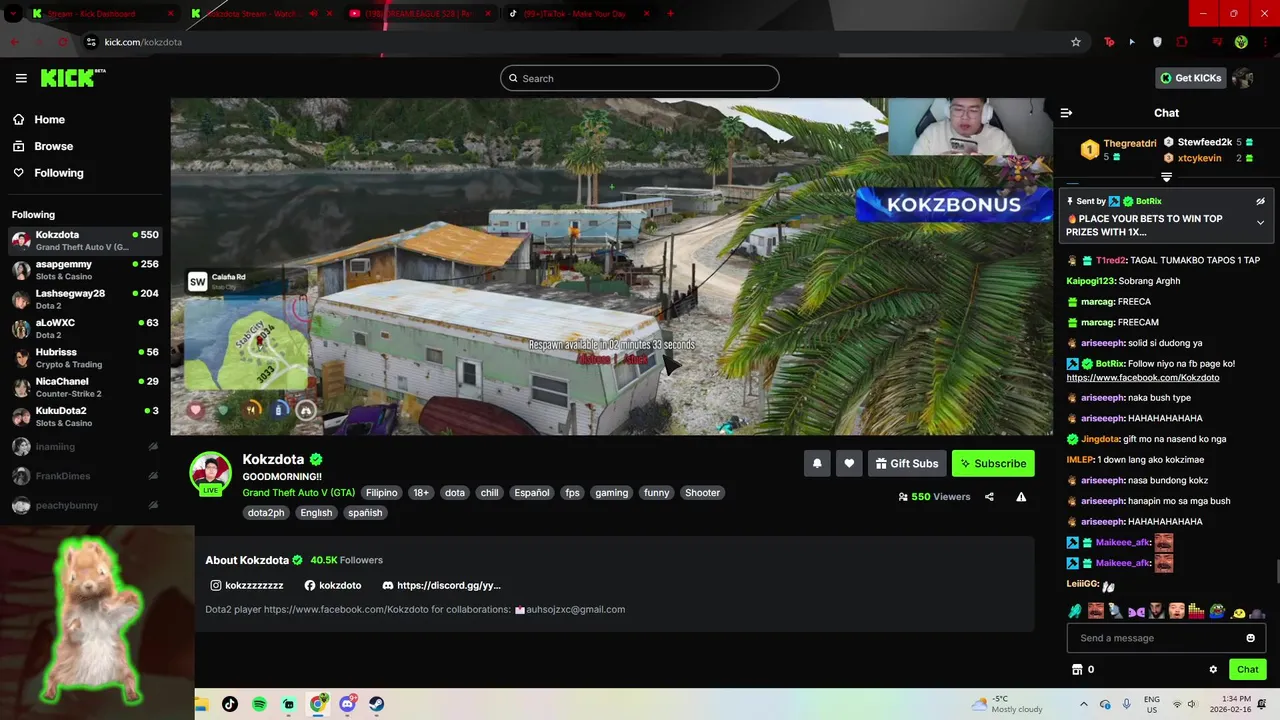Open Steam from the taskbar
The width and height of the screenshot is (1280, 720).
(376, 704)
